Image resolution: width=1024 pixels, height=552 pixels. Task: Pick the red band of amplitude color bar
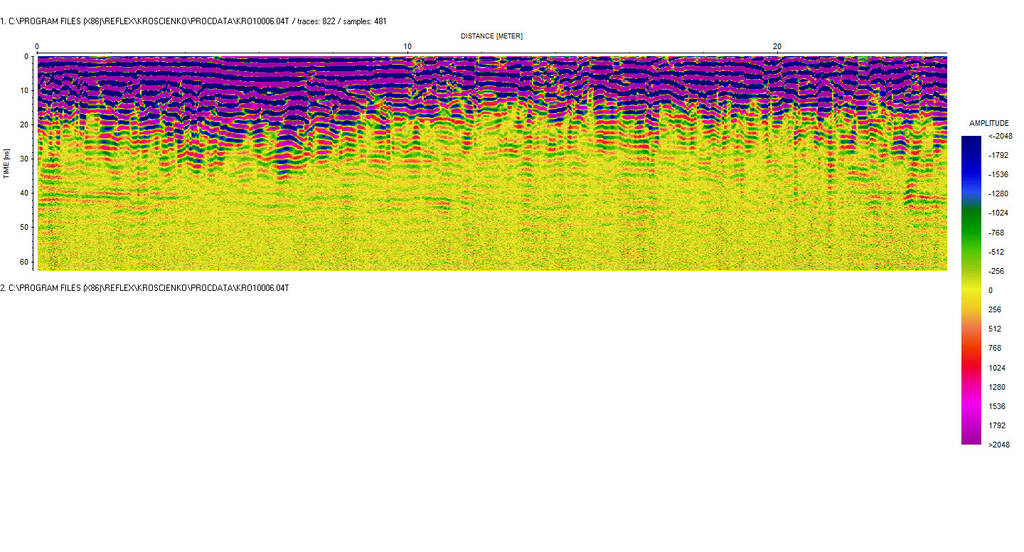pos(971,365)
